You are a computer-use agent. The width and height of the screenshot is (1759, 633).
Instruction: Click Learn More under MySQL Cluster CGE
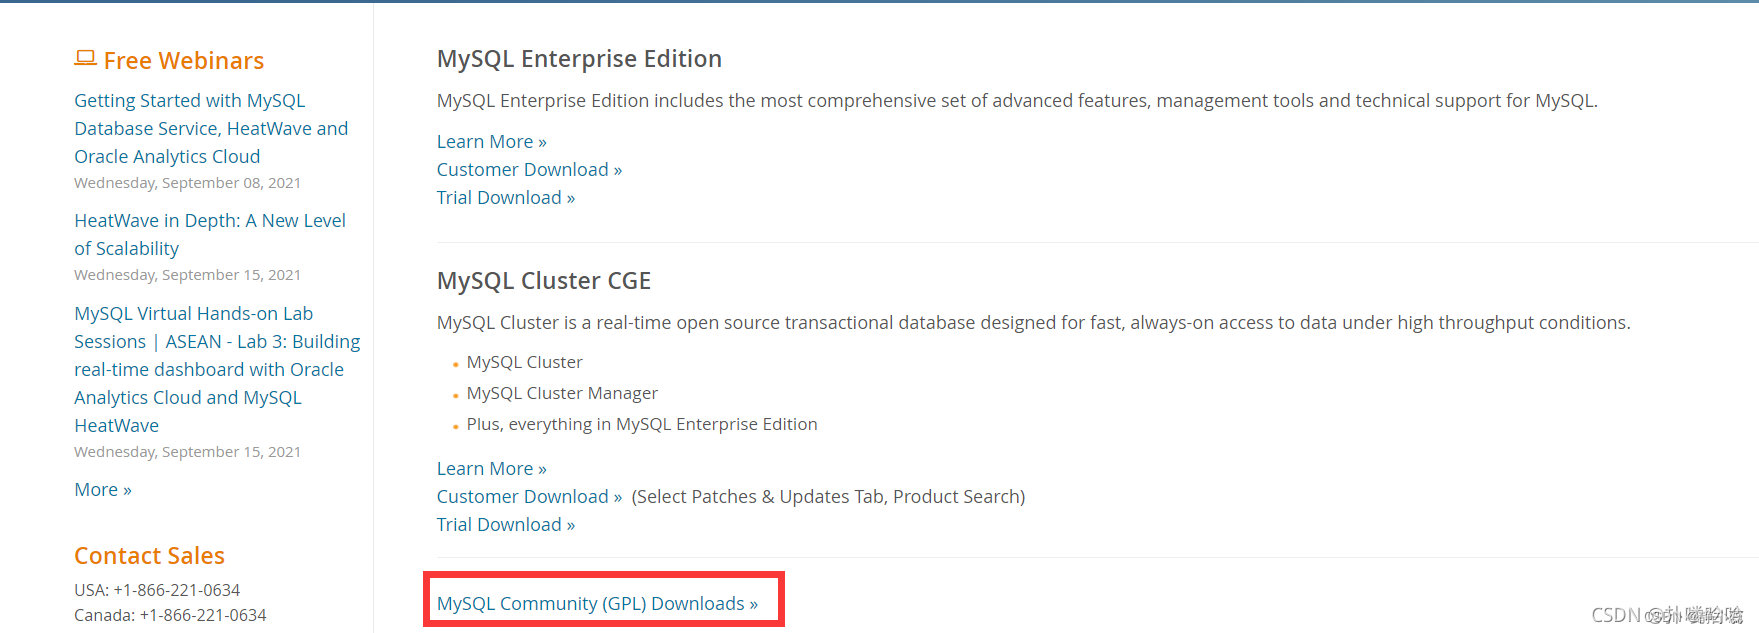point(491,469)
